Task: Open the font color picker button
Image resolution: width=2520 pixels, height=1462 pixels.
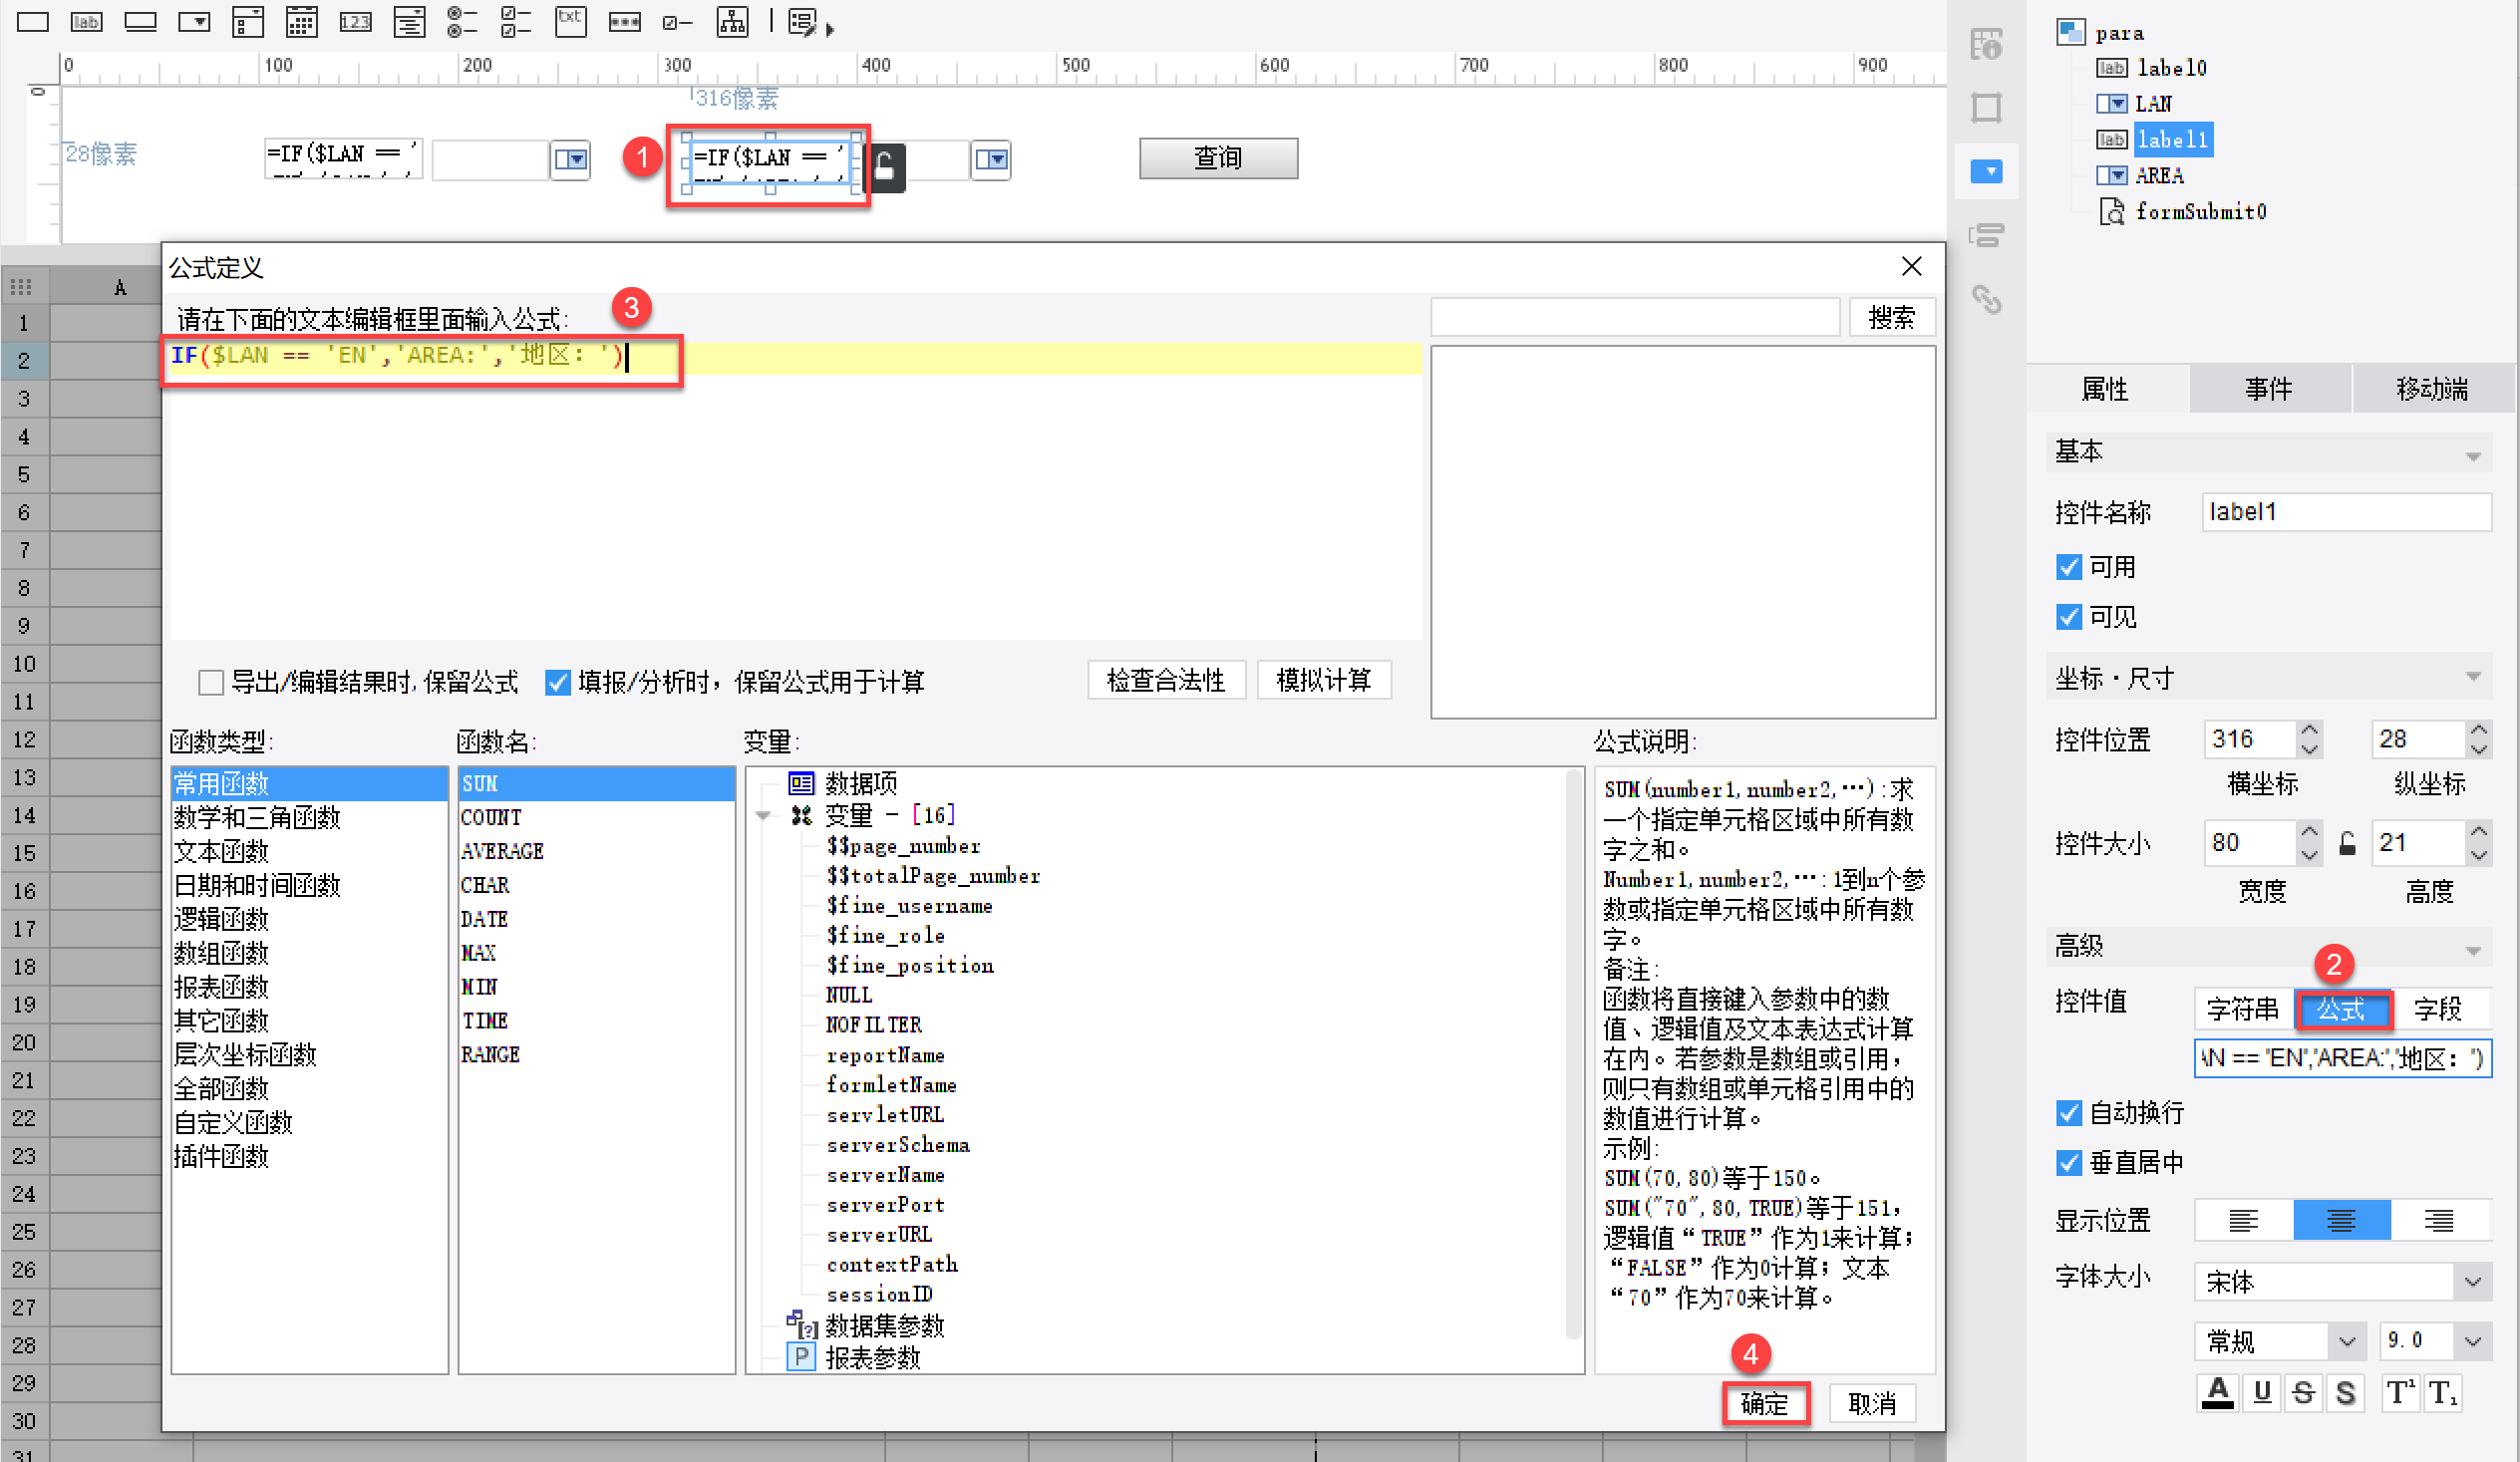Action: pos(2217,1392)
